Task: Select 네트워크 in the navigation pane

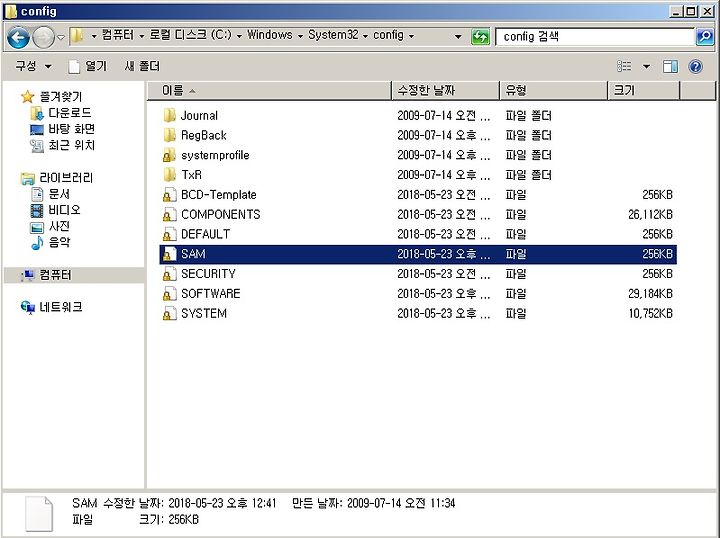Action: pyautogui.click(x=61, y=307)
